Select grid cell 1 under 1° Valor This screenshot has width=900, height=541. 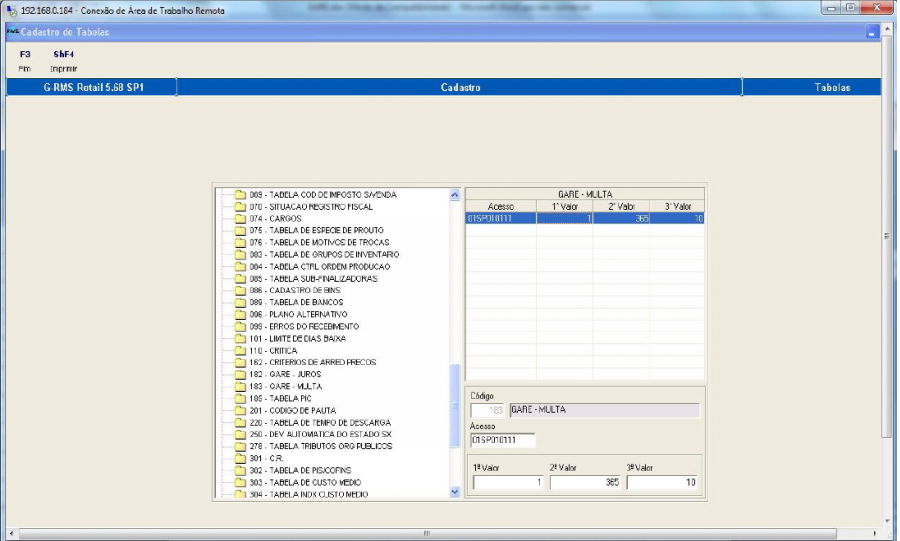coord(565,219)
